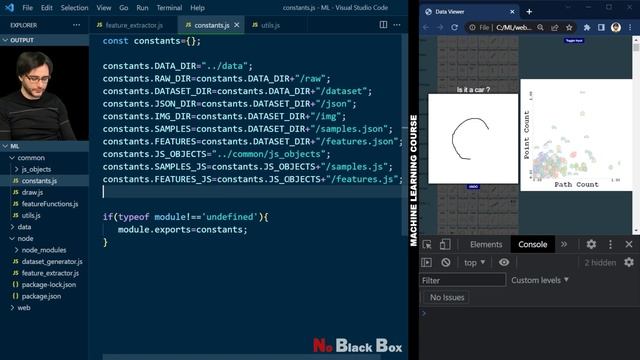Open the browser zoom magnifier icon
The height and width of the screenshot is (360, 640).
[x=540, y=27]
